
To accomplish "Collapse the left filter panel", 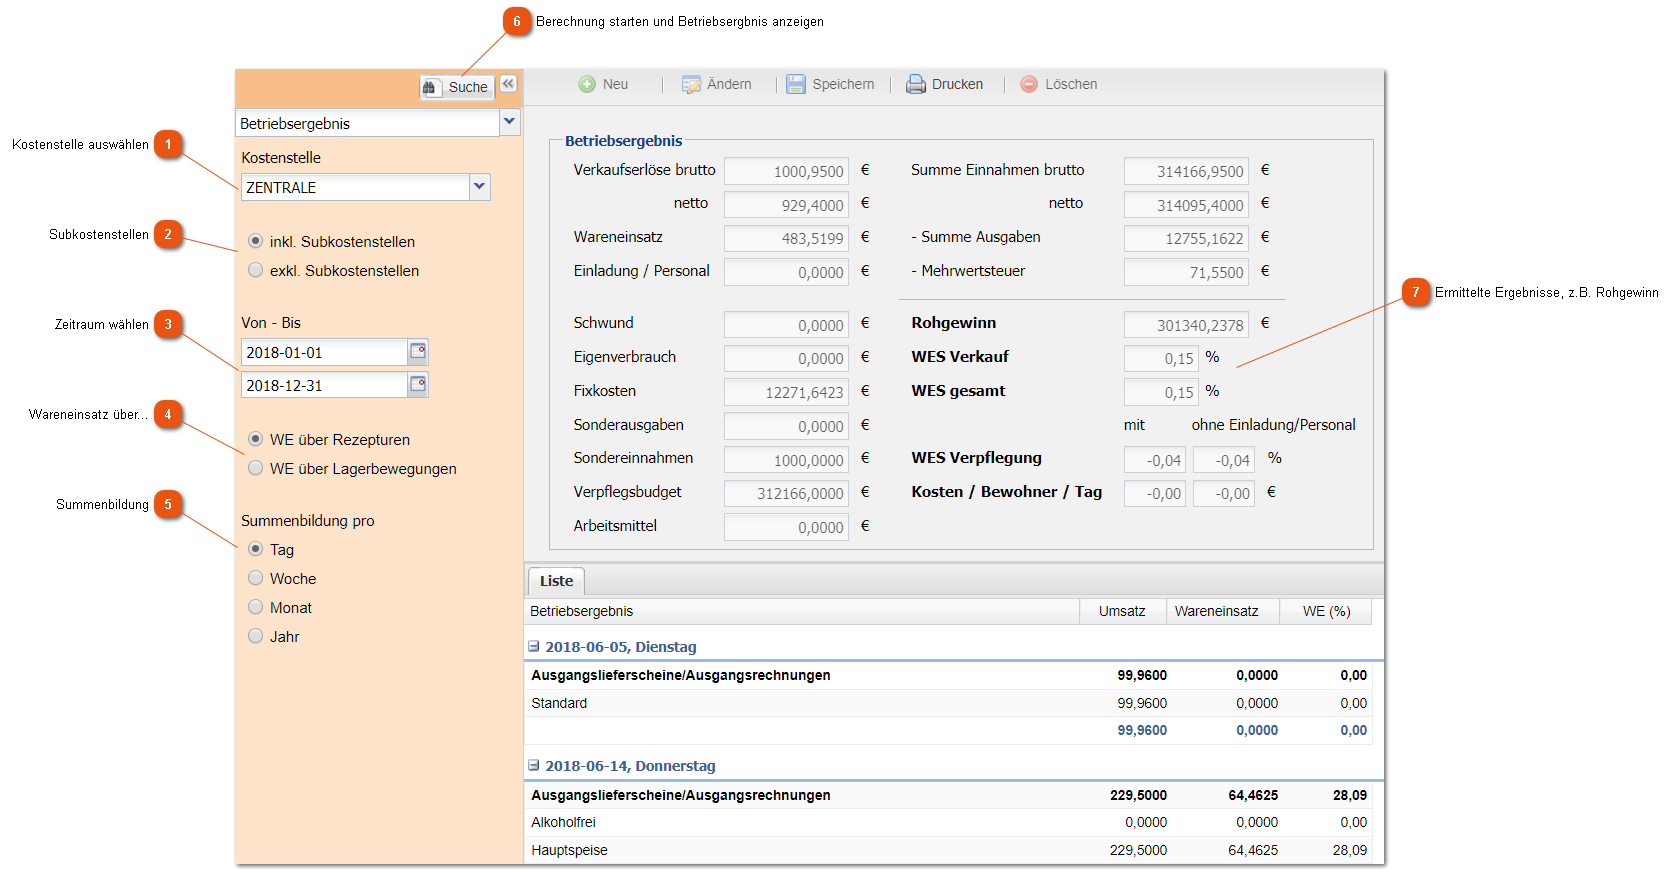I will click(508, 84).
